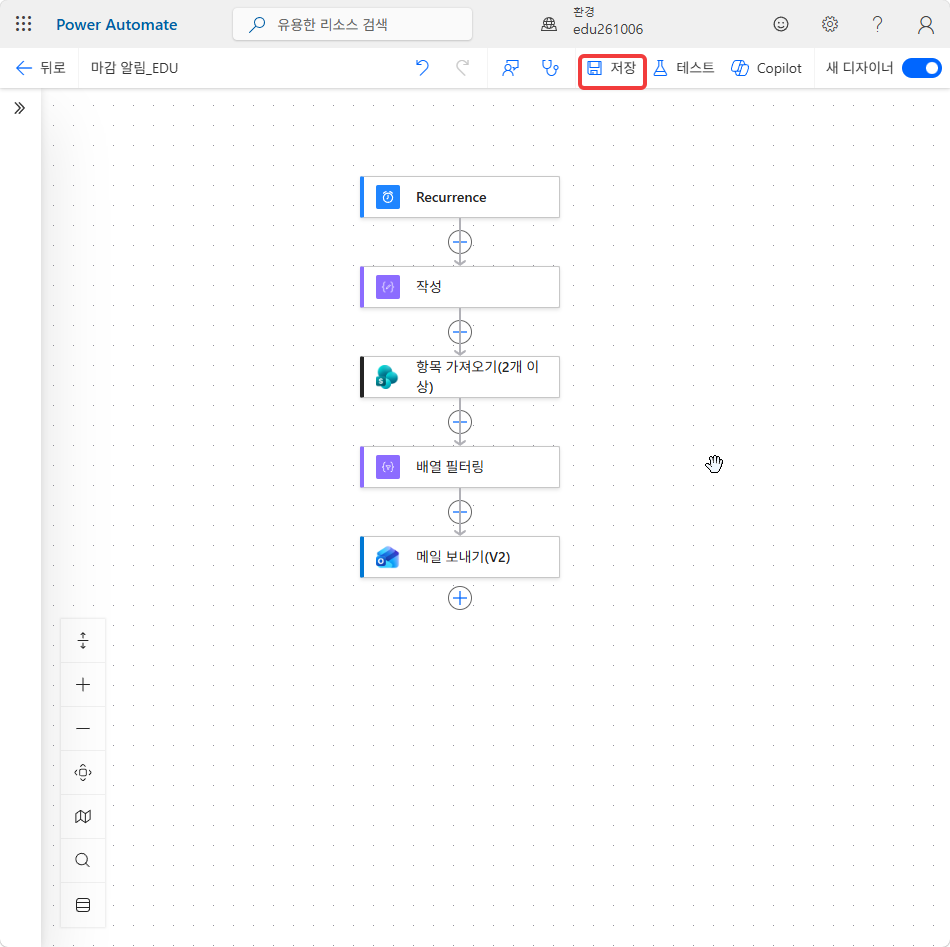
Task: Insert a step after 배열 필터링
Action: [460, 512]
